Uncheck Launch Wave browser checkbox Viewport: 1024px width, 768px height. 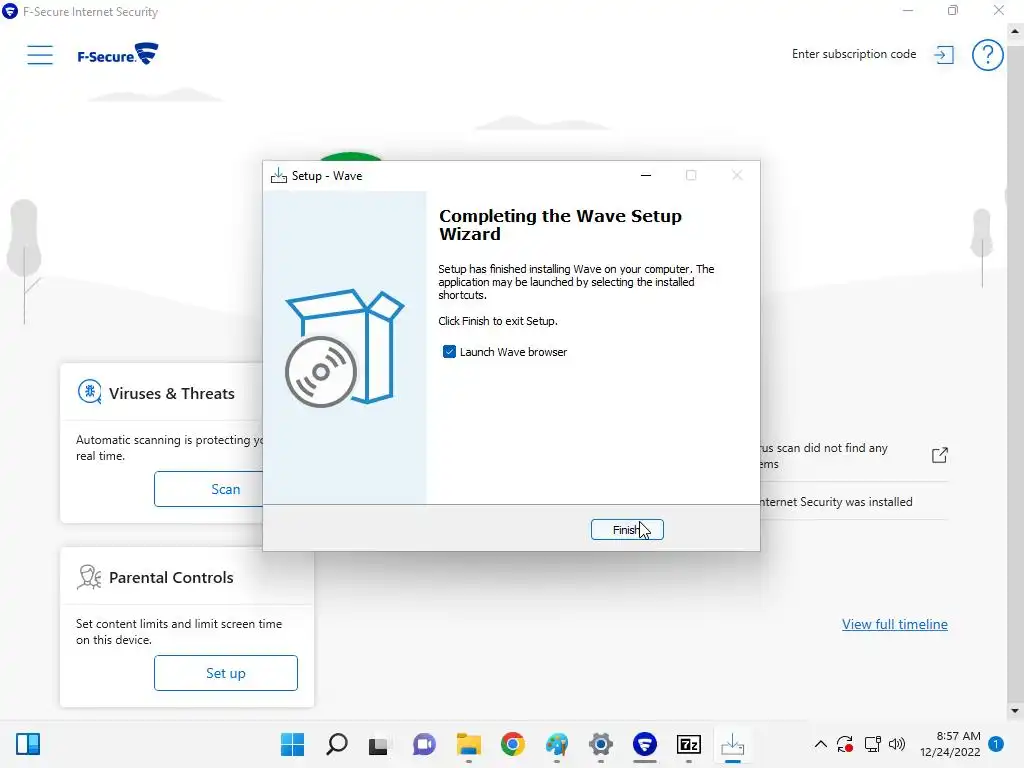[449, 352]
